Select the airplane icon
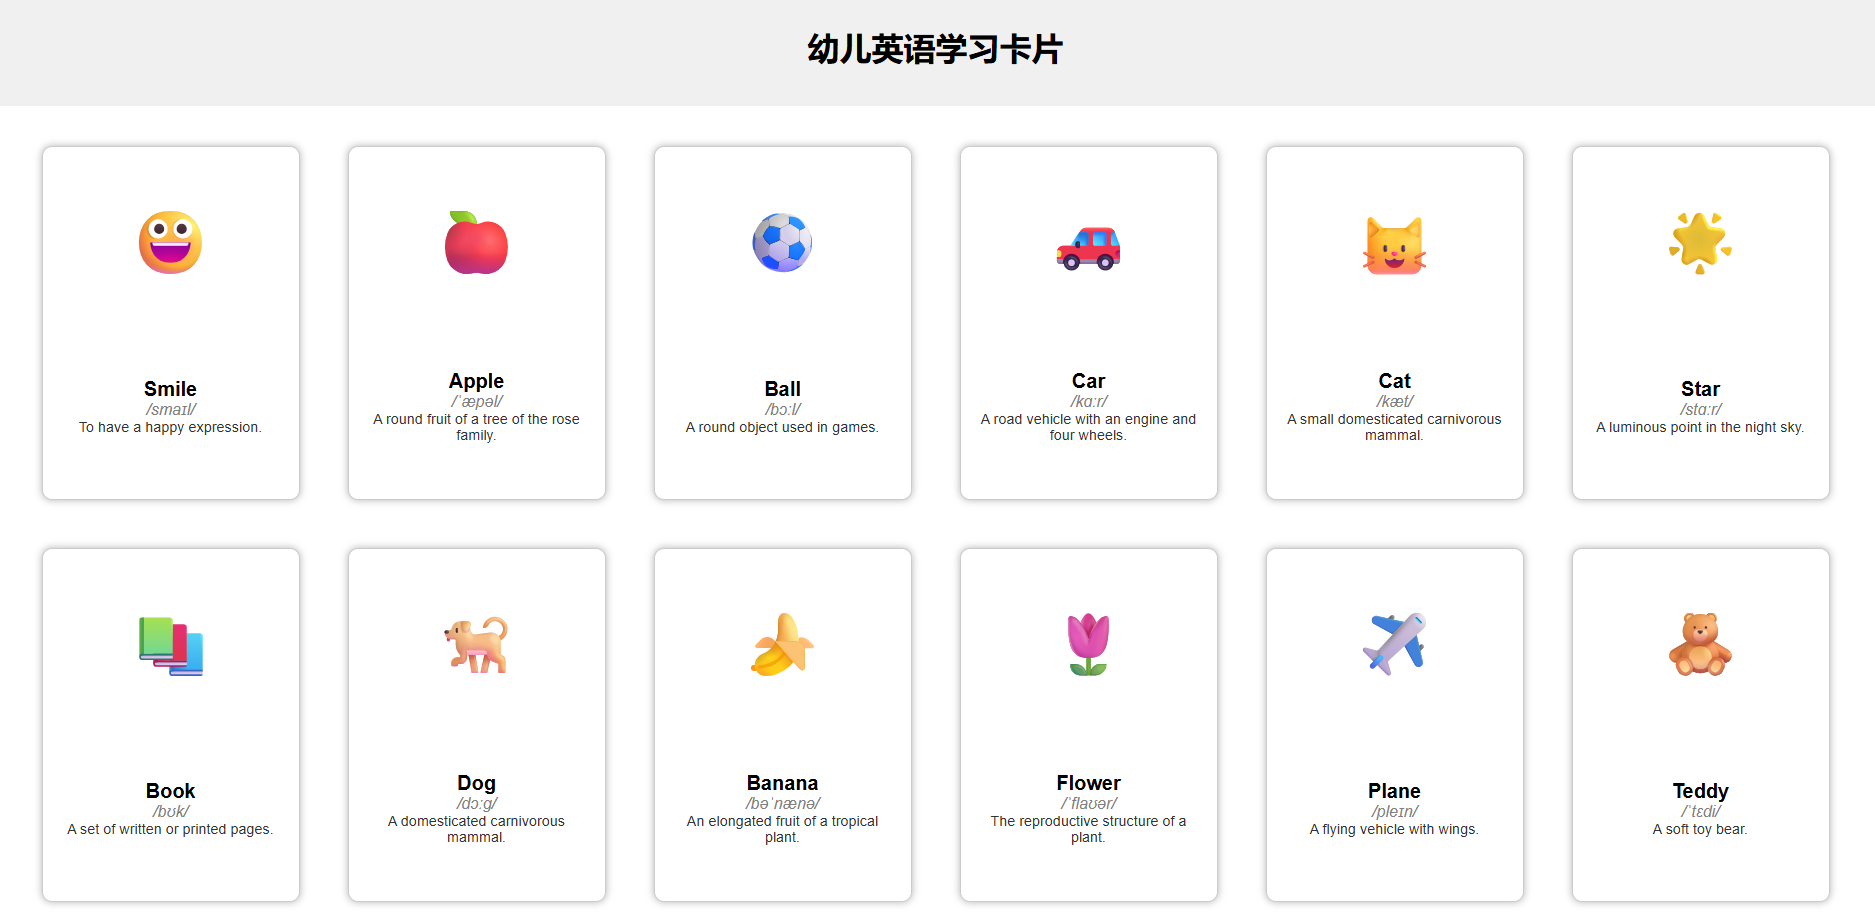Image resolution: width=1875 pixels, height=924 pixels. 1394,645
